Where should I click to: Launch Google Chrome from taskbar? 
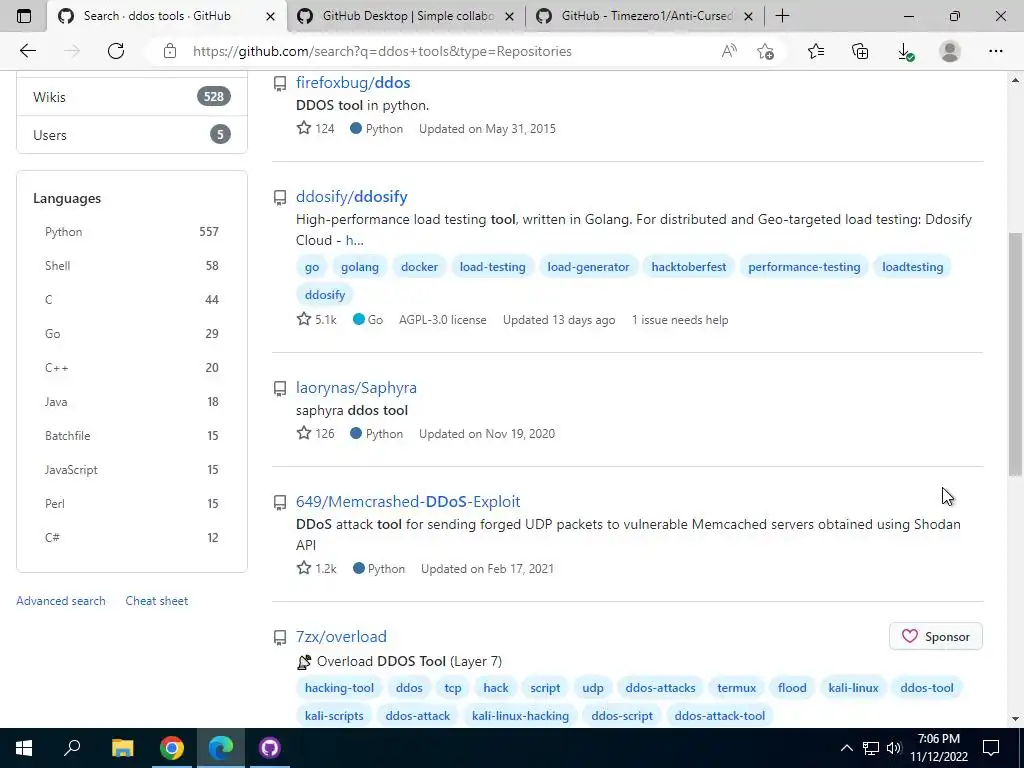click(172, 748)
